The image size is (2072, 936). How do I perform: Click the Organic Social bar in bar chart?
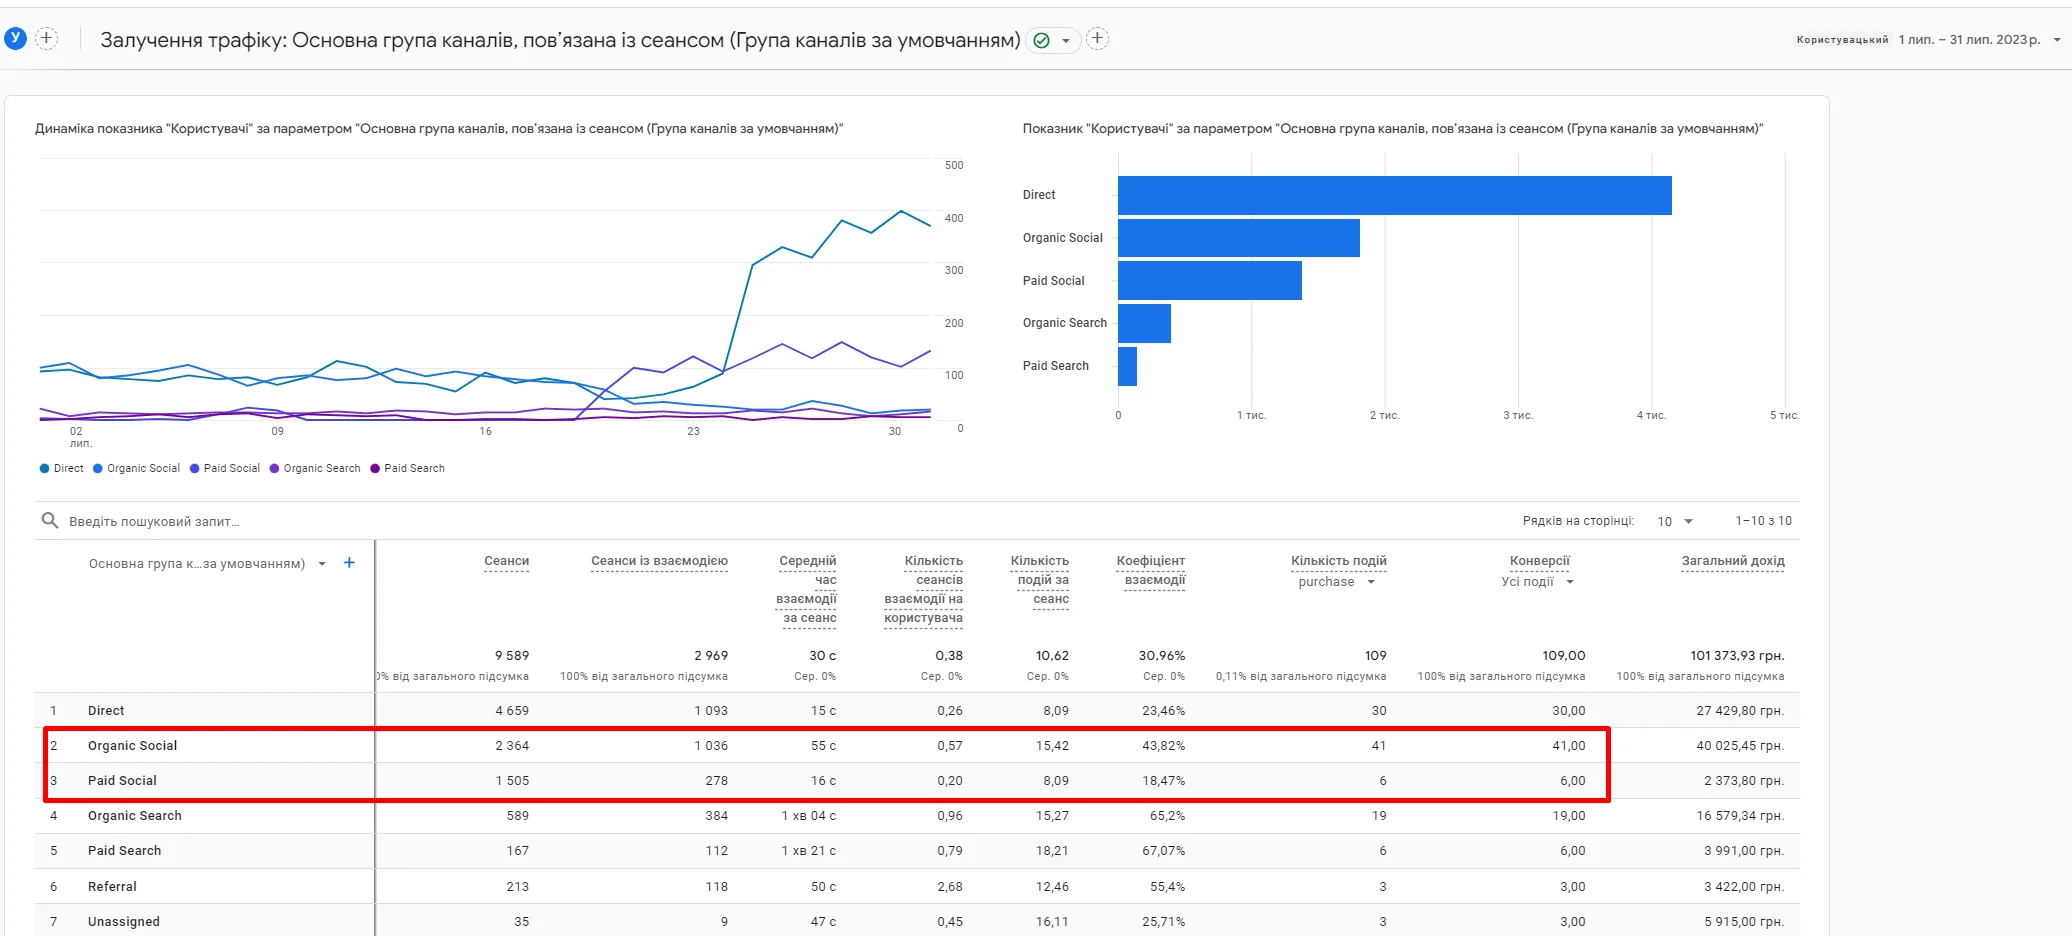(x=1239, y=238)
